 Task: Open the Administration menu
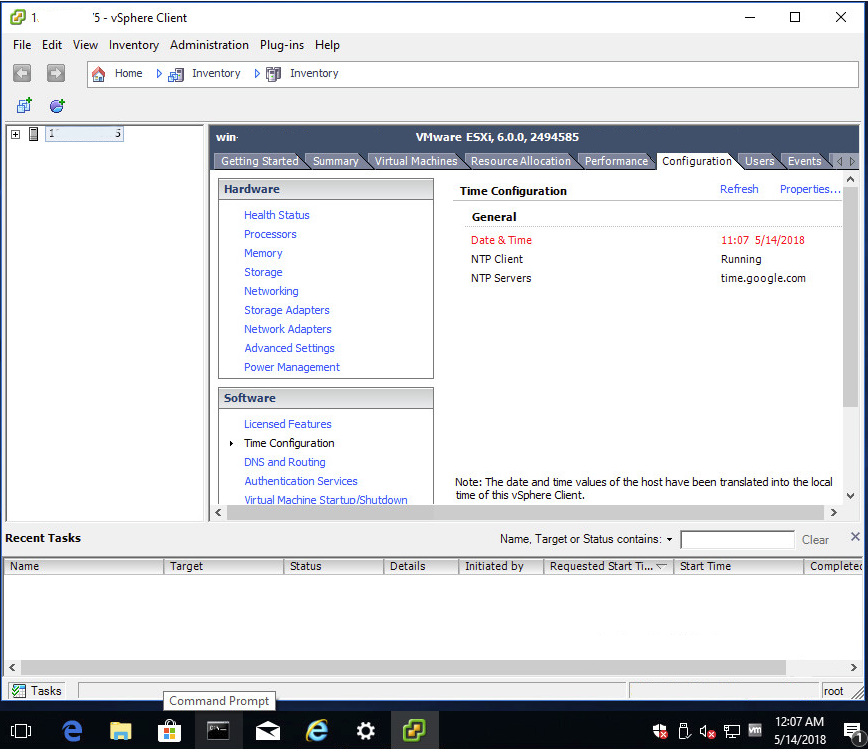click(x=209, y=45)
